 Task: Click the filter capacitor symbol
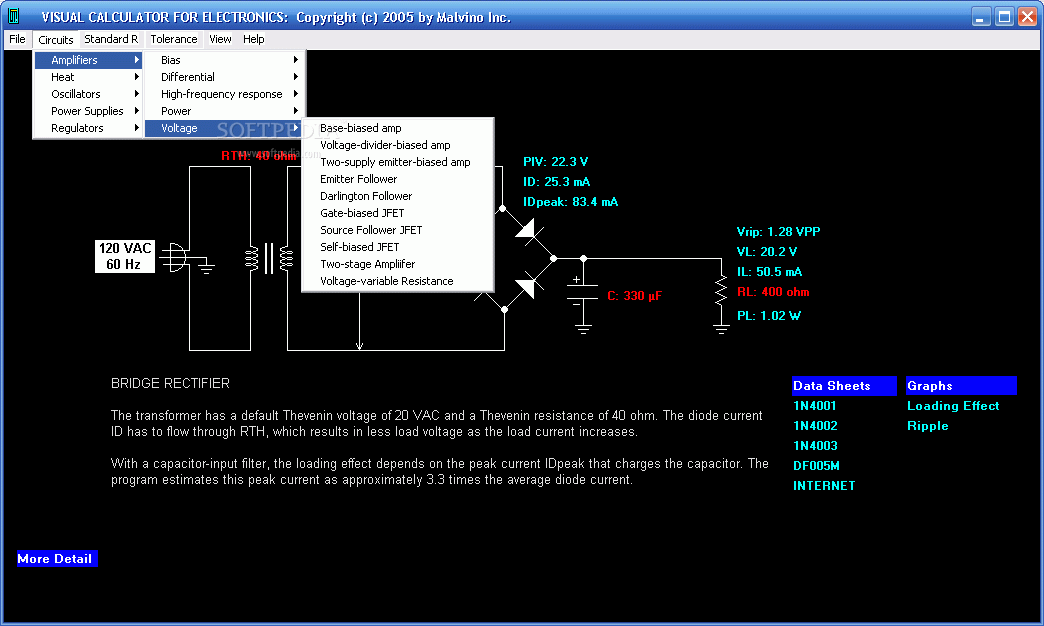tap(583, 294)
